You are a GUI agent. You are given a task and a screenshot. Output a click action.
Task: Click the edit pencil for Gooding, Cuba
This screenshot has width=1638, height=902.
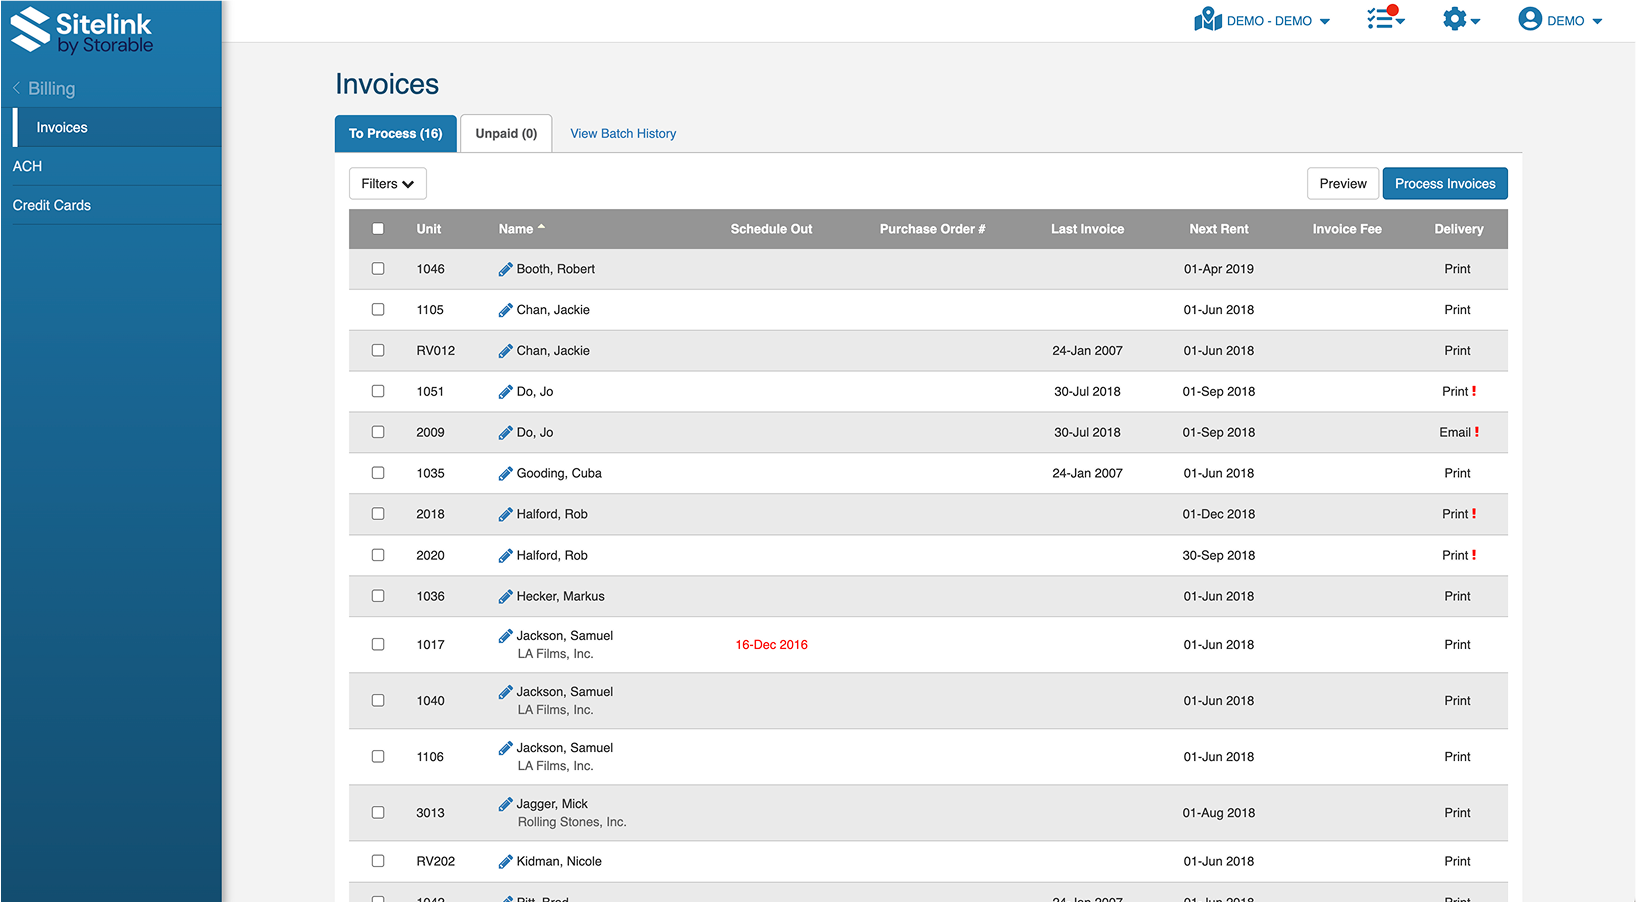505,474
